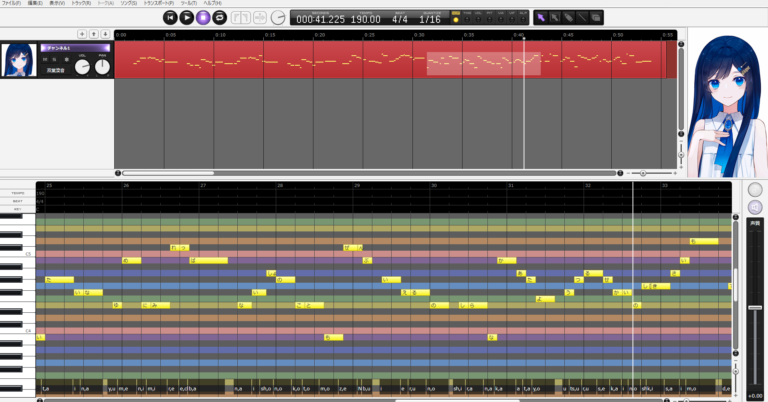This screenshot has width=768, height=402.
Task: Click the add track plus button
Action: click(x=82, y=34)
